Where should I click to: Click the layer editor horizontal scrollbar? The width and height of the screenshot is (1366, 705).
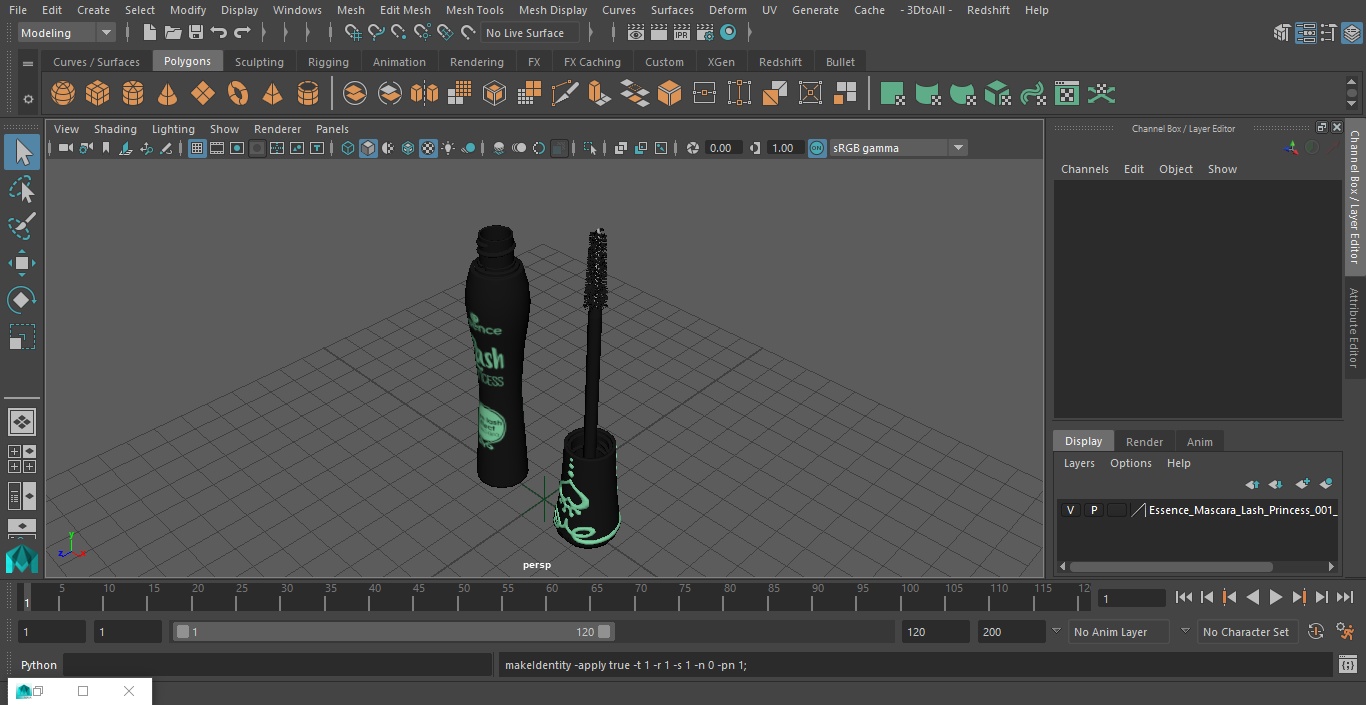point(1172,567)
